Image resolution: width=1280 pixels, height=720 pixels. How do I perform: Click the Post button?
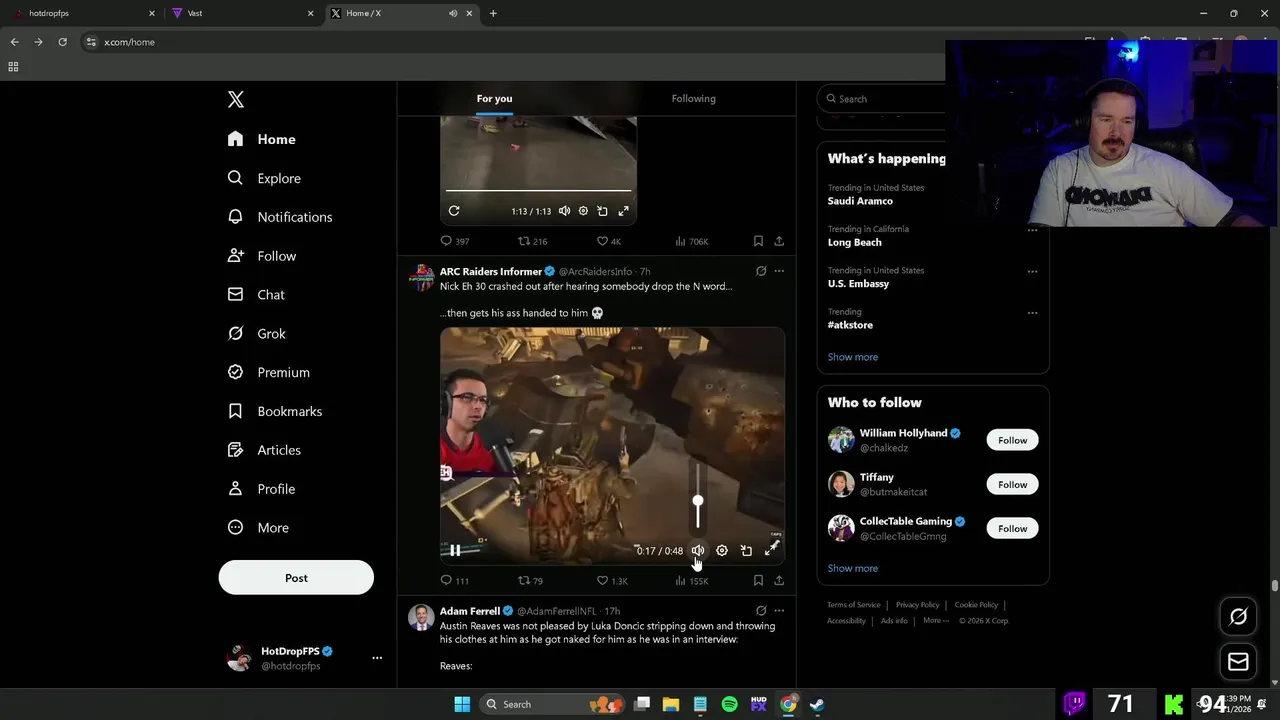tap(296, 578)
